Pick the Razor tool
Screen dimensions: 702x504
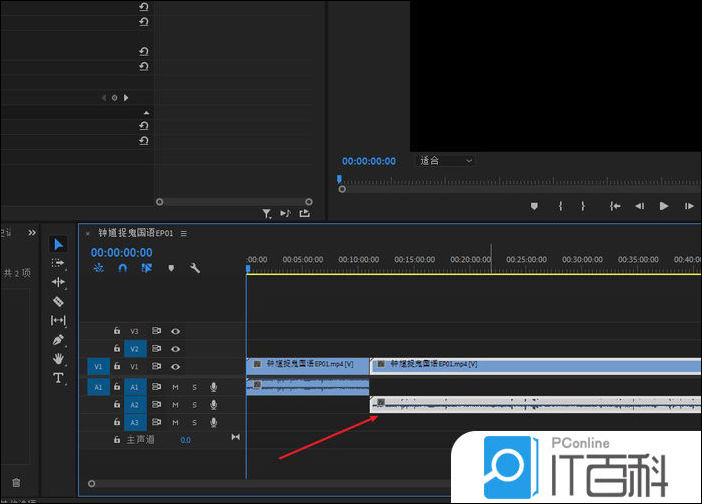click(58, 301)
